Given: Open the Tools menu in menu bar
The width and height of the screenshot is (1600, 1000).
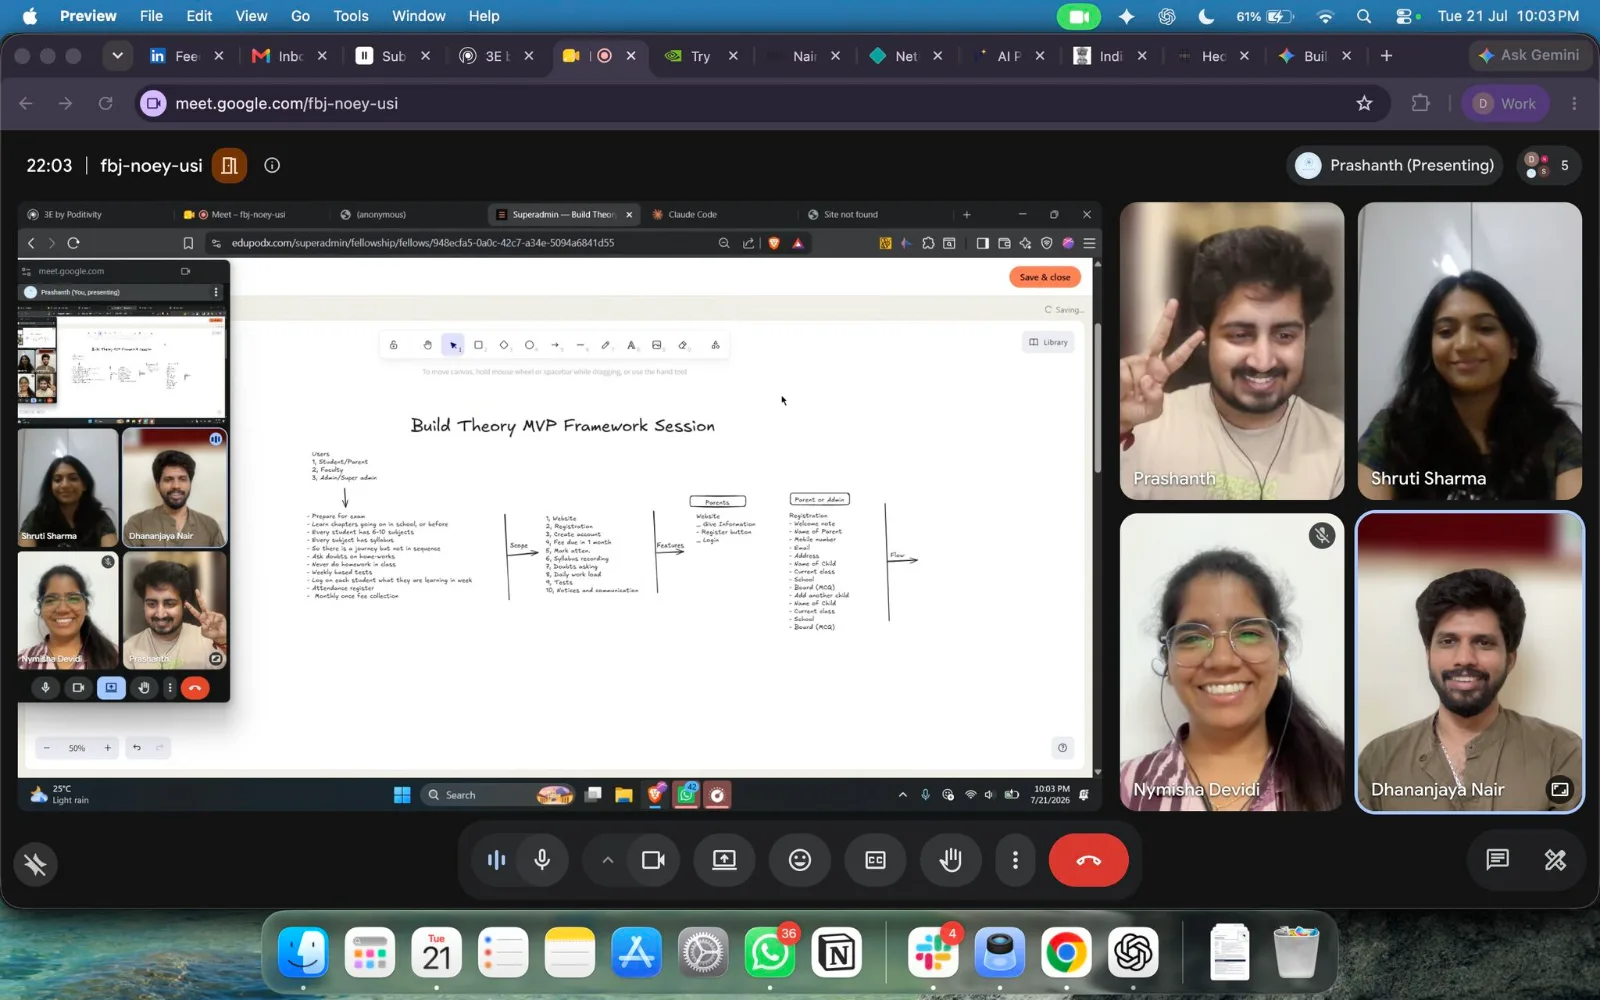Looking at the screenshot, I should click(351, 16).
